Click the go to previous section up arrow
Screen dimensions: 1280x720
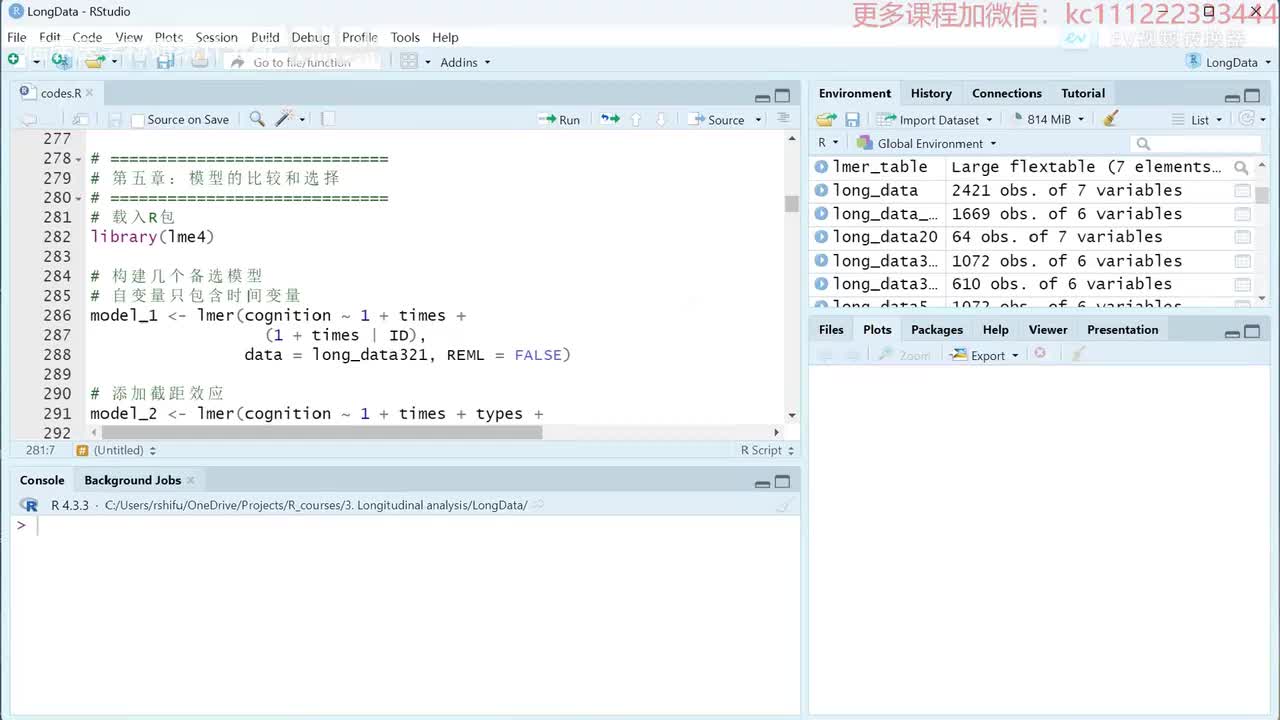[635, 119]
